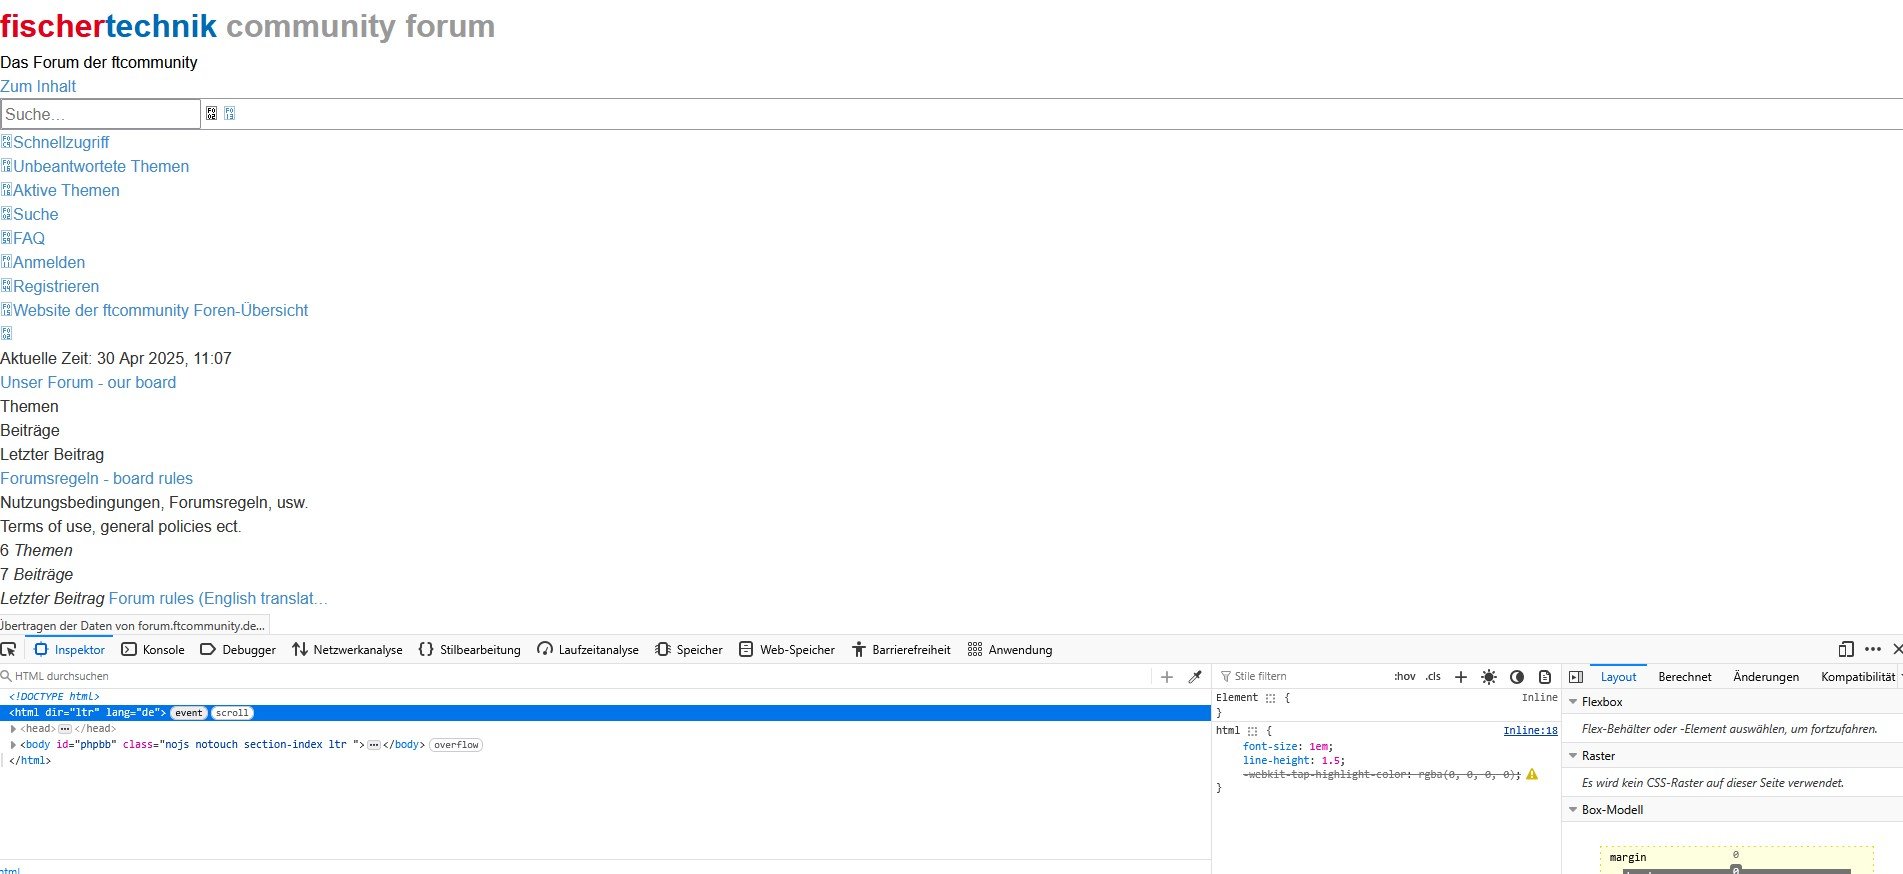Image resolution: width=1903 pixels, height=874 pixels.
Task: Toggle :hov pseudo-class panel
Action: point(1405,676)
